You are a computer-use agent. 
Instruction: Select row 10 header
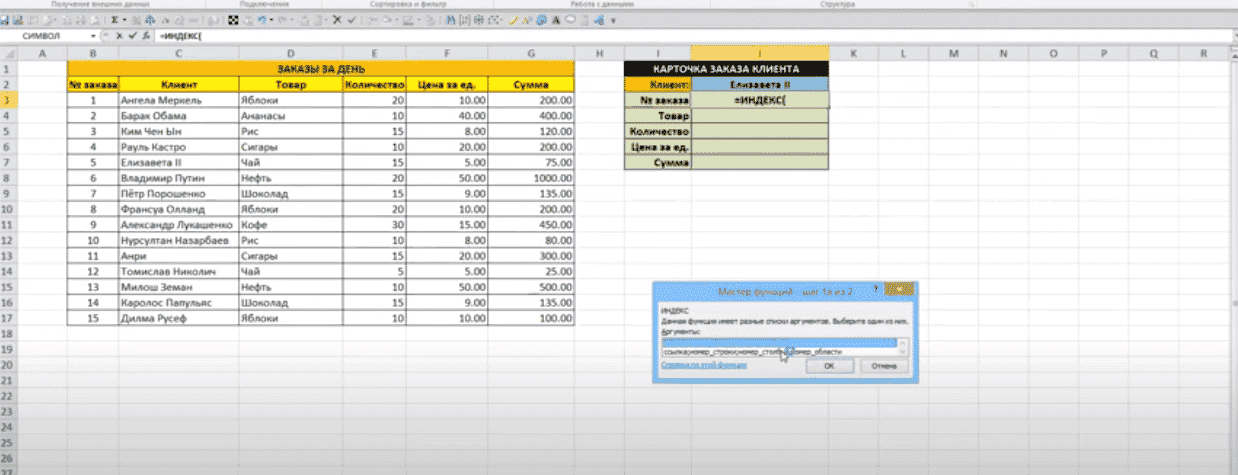[x=8, y=210]
